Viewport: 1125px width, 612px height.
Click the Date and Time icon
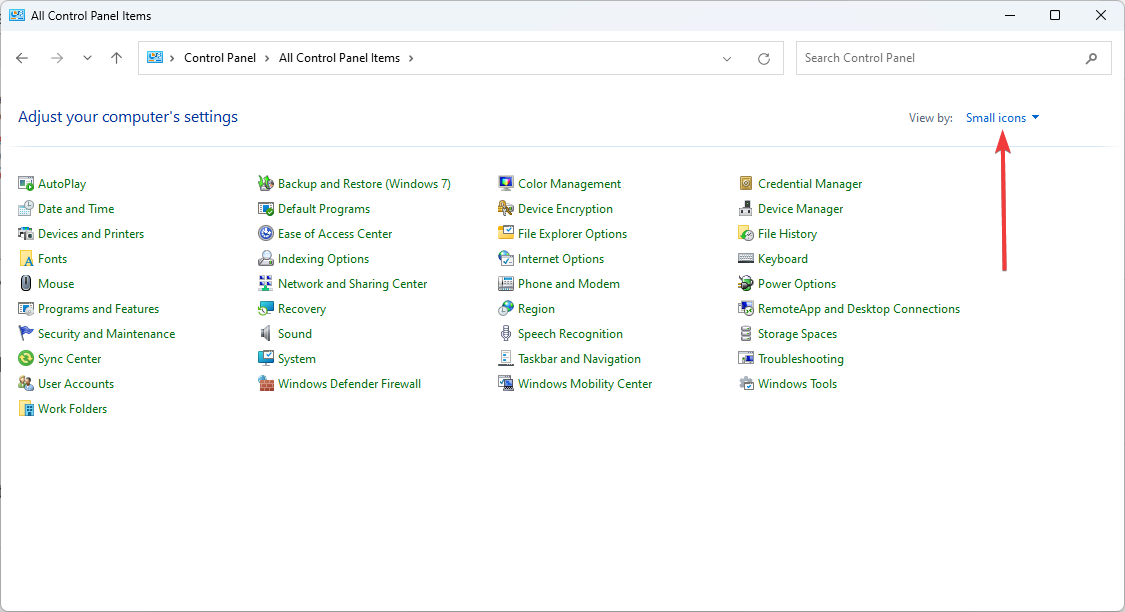26,209
